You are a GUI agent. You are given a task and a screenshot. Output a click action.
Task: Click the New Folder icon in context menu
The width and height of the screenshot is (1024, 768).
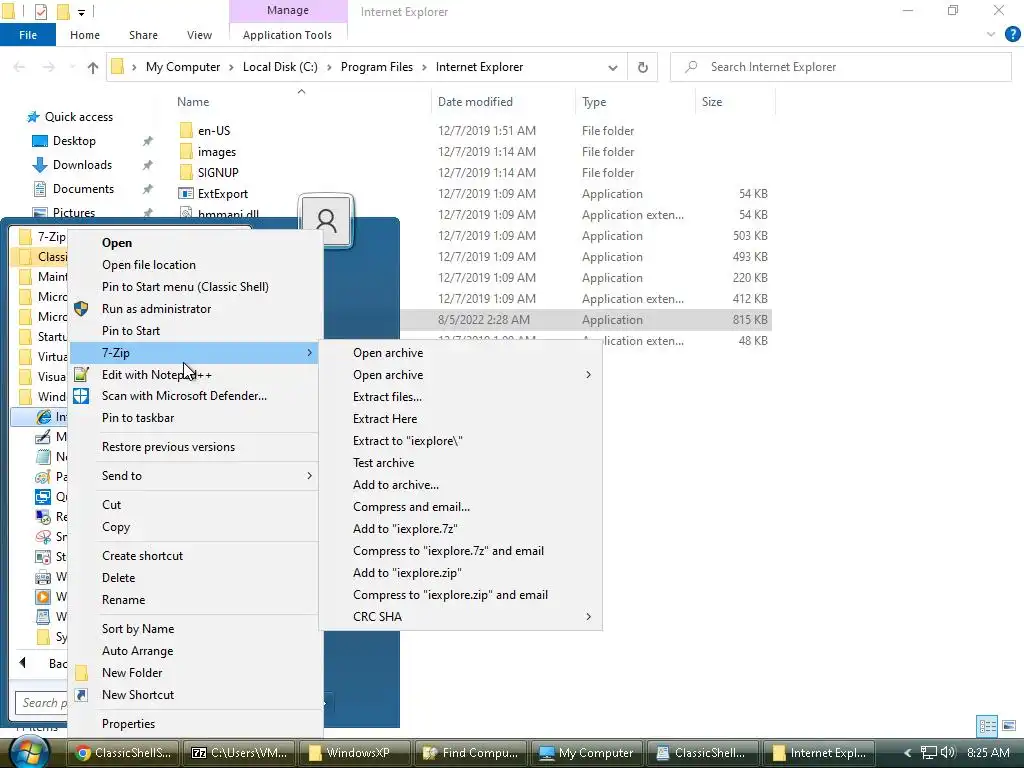[x=81, y=673]
